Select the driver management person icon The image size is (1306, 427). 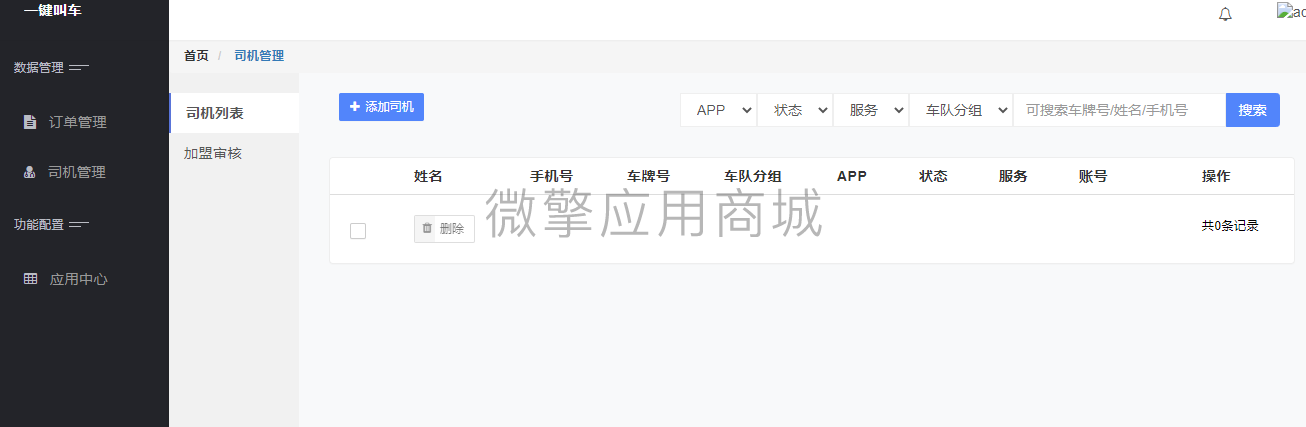point(30,172)
